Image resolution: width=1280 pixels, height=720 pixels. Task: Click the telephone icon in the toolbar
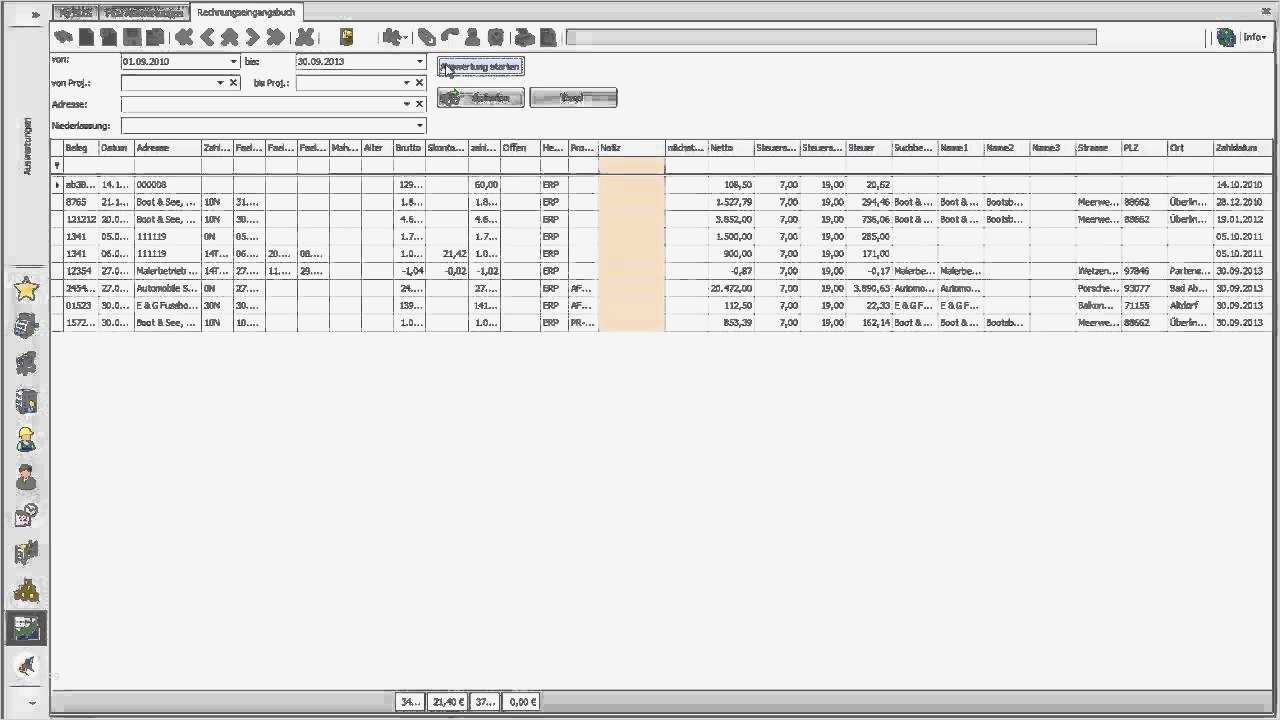448,37
